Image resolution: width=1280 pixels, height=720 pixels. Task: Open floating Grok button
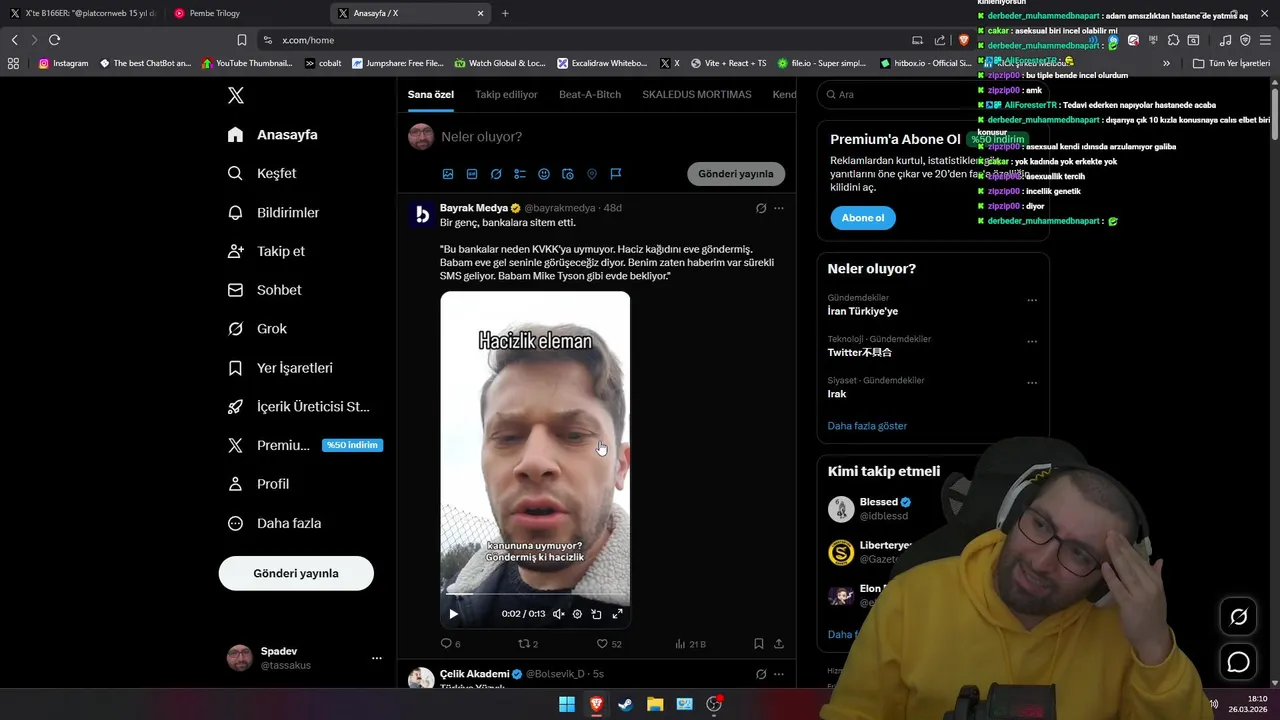click(1238, 617)
